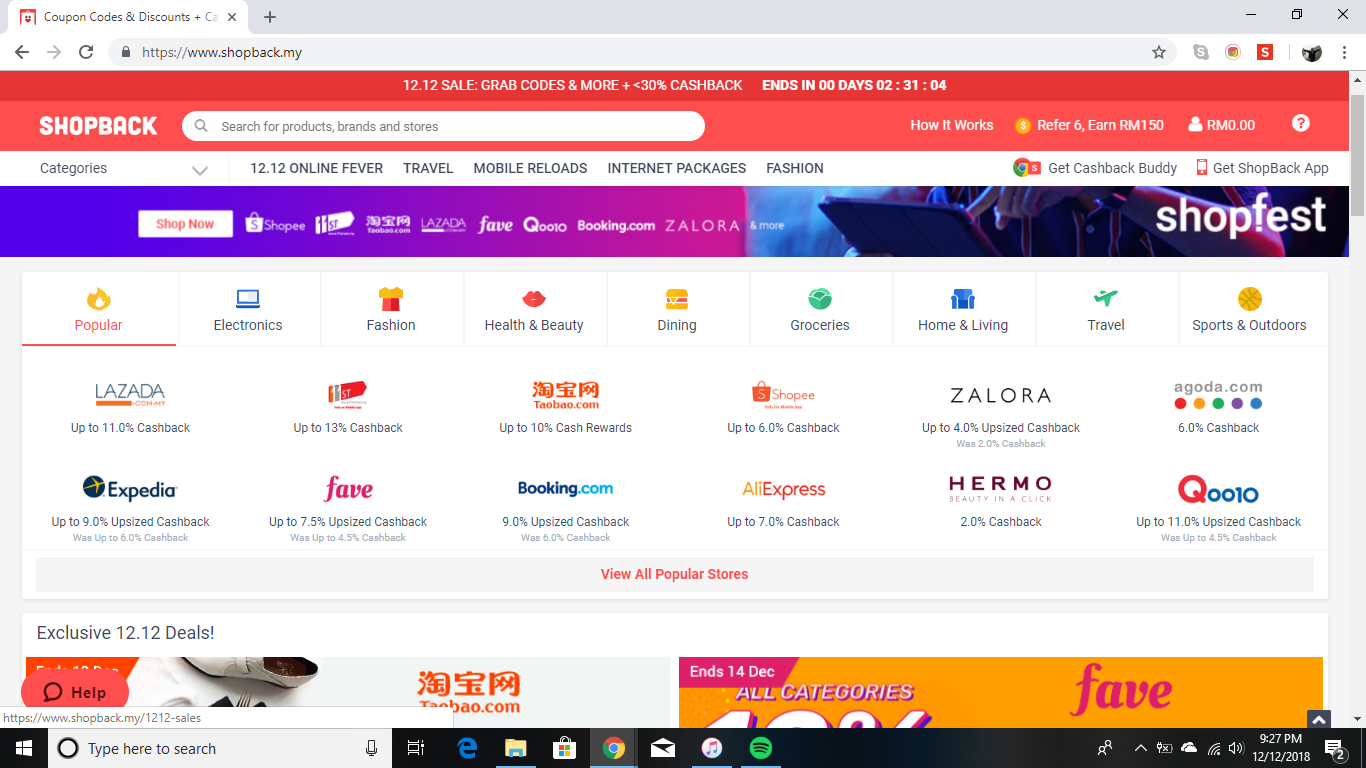
Task: Open the AliExpress store logo
Action: tap(784, 489)
